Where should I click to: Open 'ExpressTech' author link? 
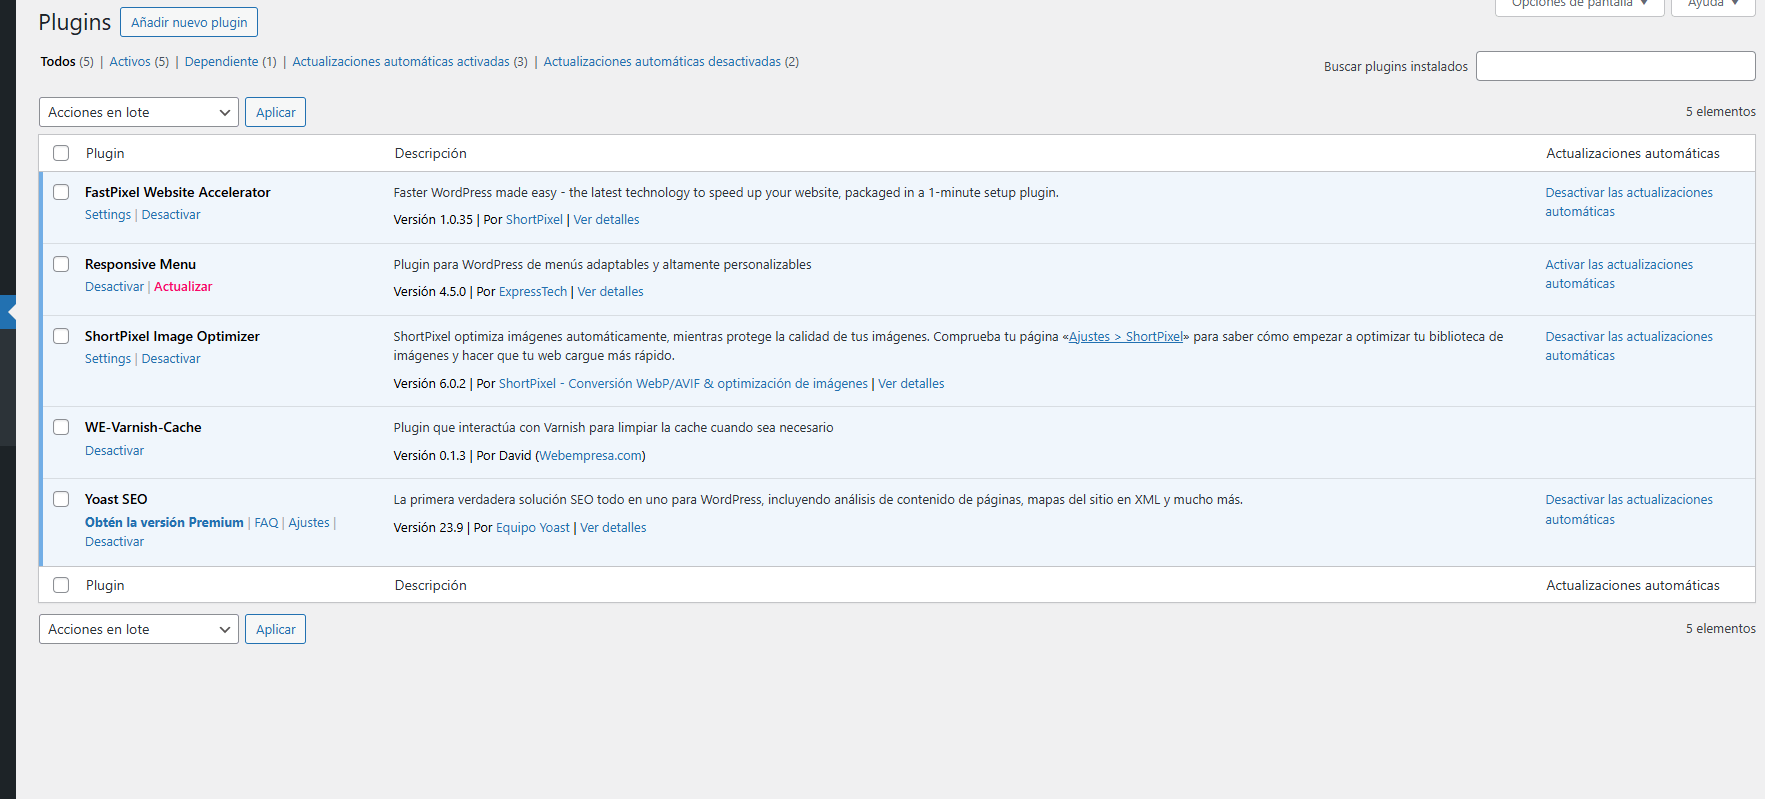[533, 292]
